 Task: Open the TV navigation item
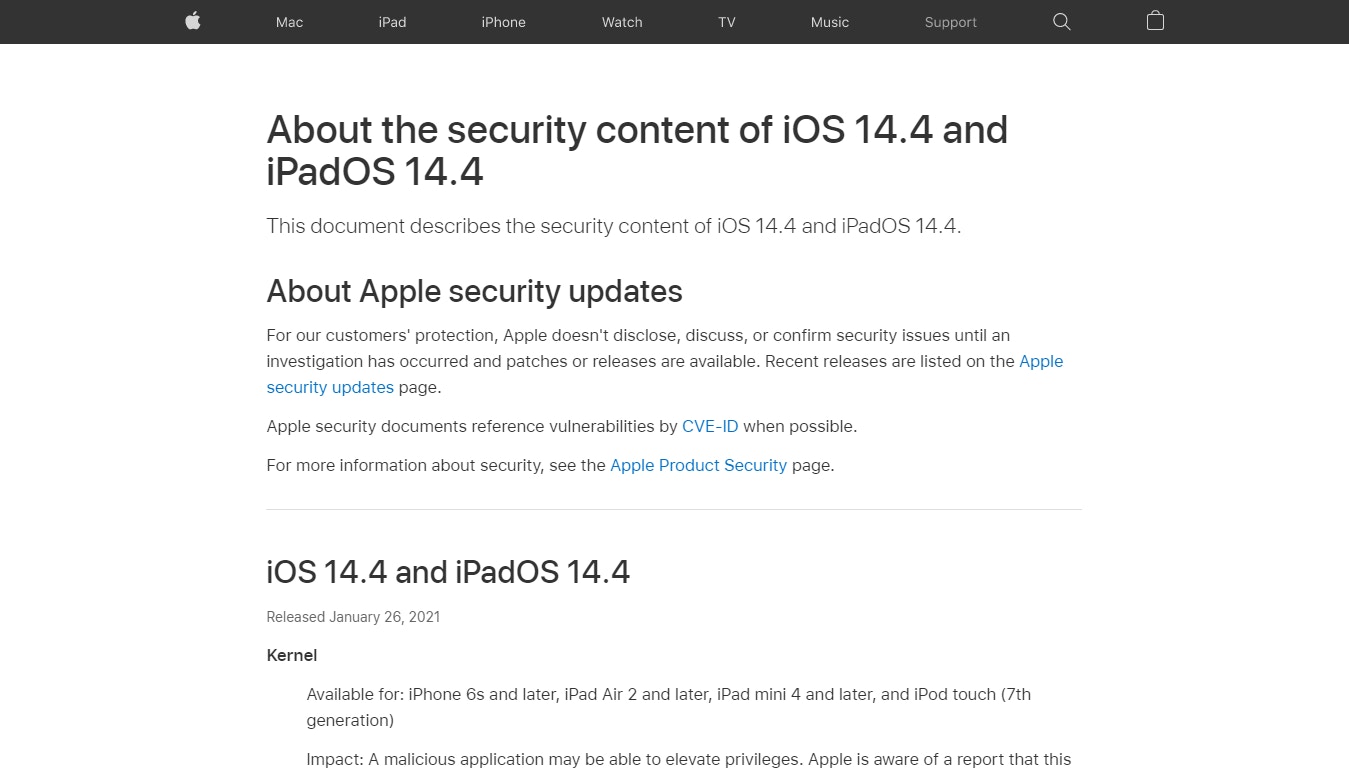(726, 22)
